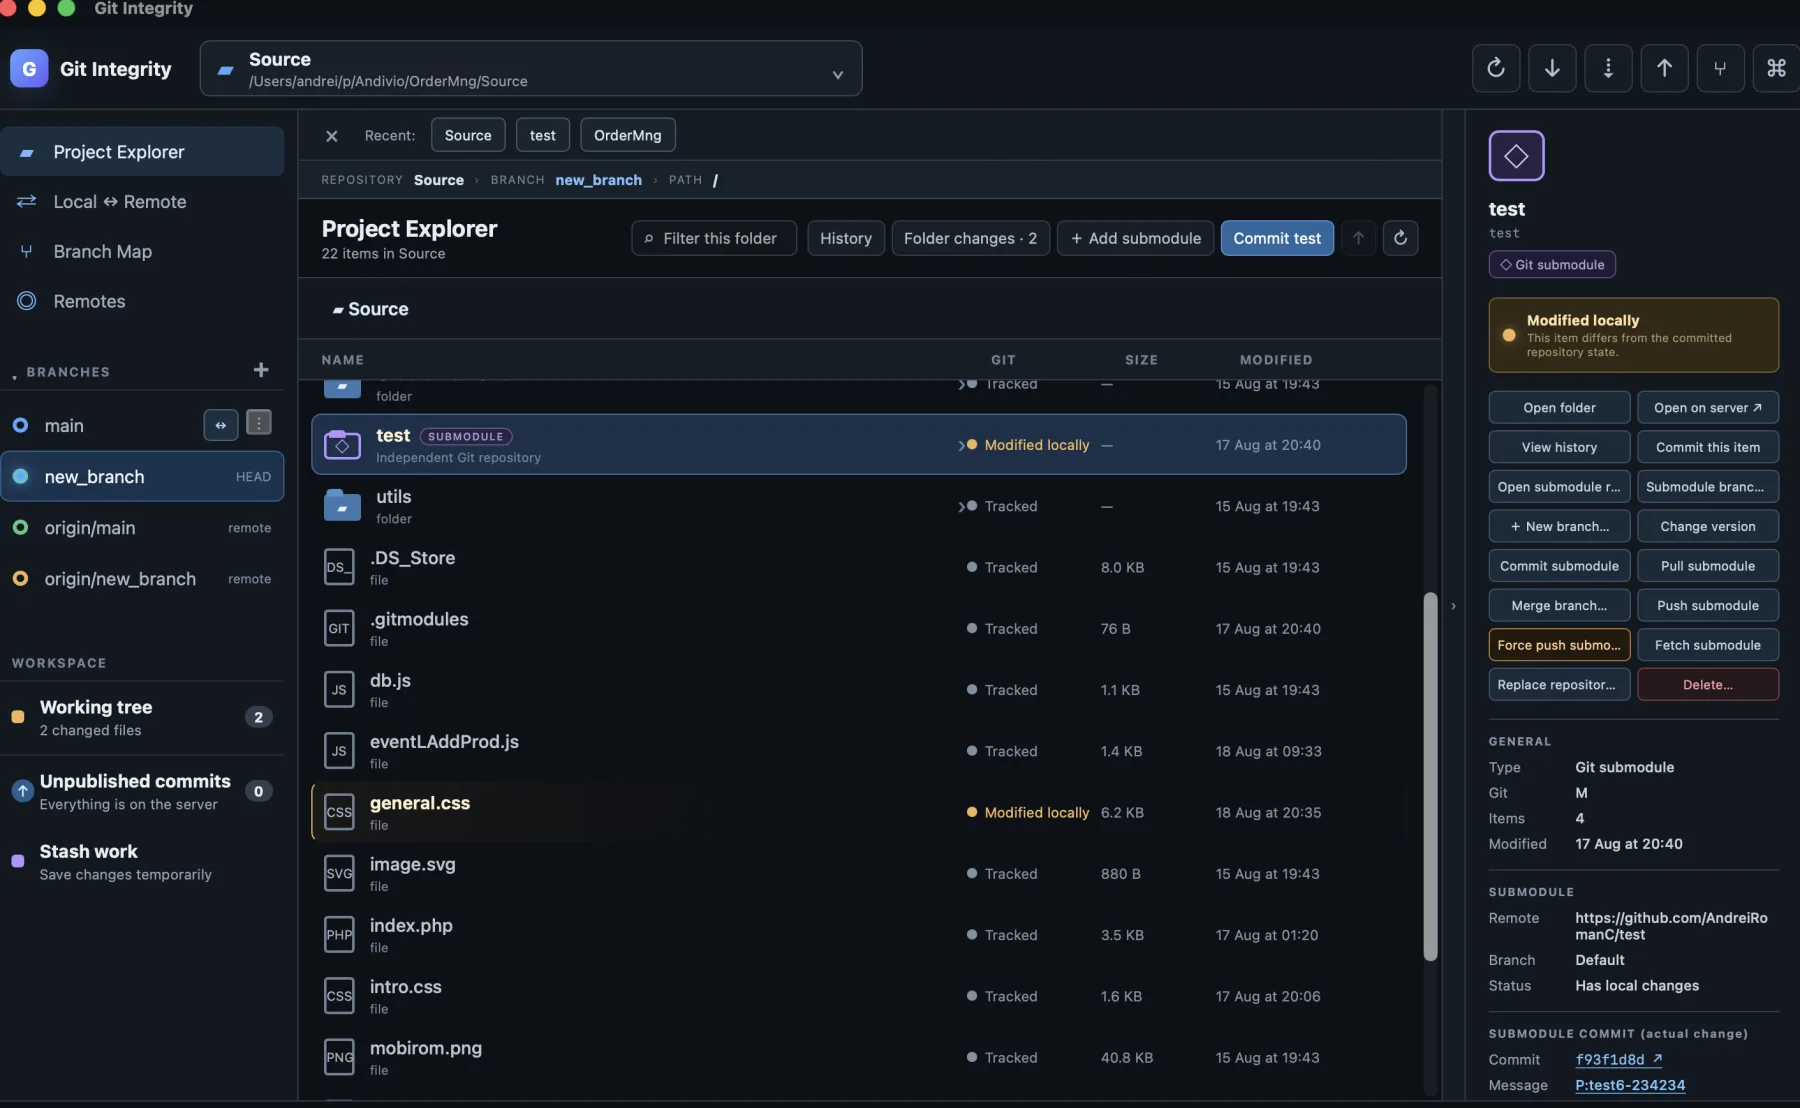Open Working tree with 2 changed files

click(142, 717)
